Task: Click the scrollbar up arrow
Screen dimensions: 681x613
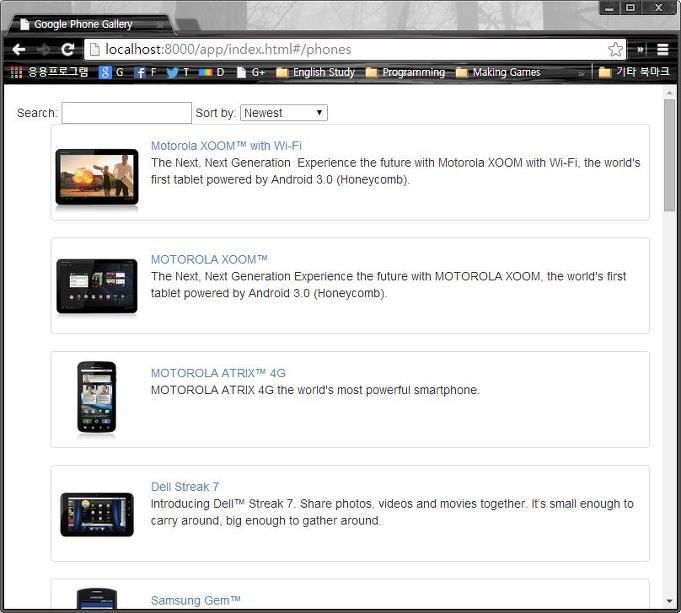Action: click(x=669, y=93)
